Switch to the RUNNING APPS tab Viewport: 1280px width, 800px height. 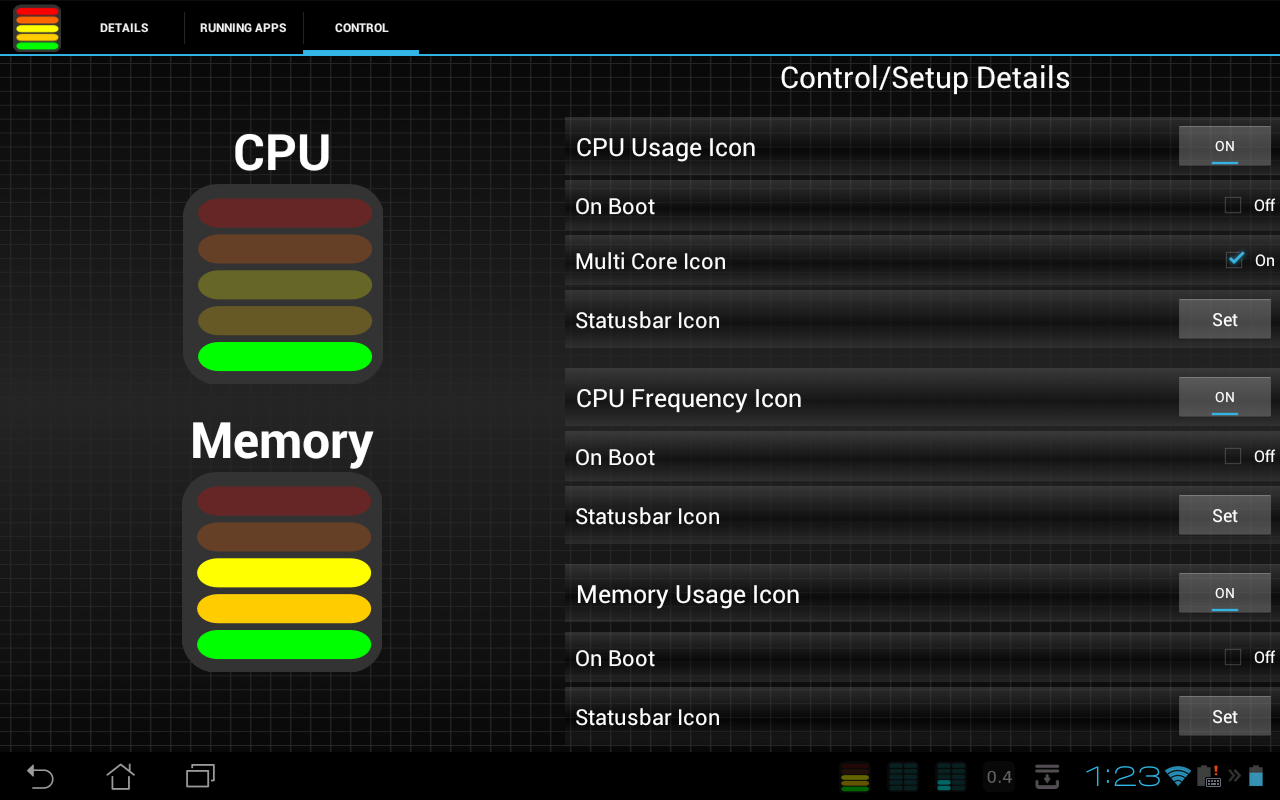point(243,28)
